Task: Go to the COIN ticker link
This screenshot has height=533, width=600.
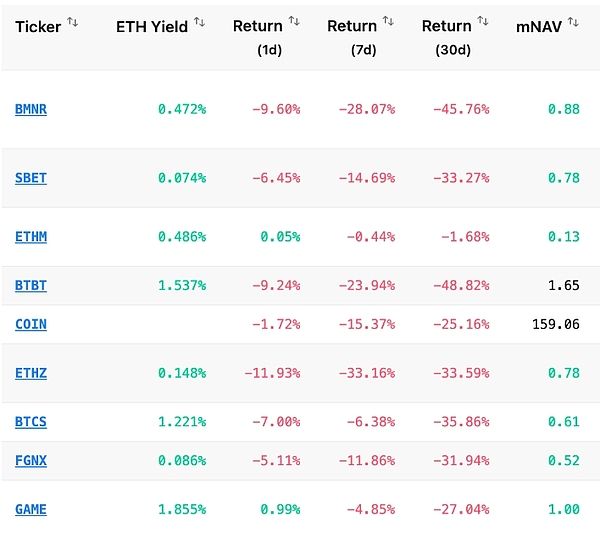Action: click(x=31, y=324)
